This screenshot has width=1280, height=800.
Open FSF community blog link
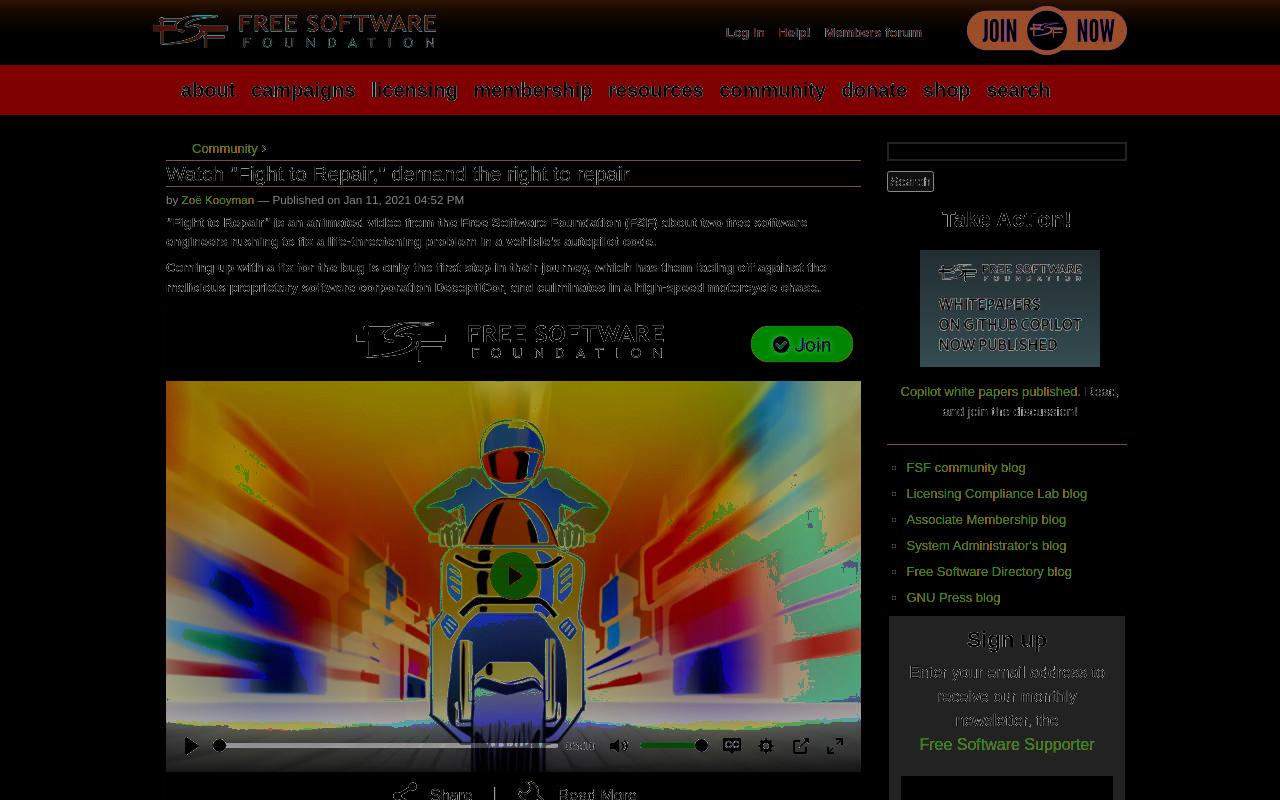click(966, 467)
